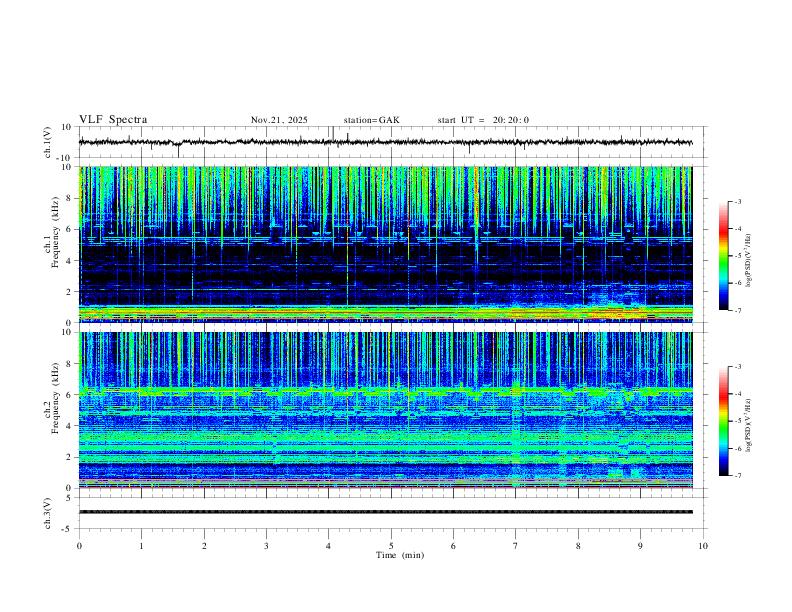Click the 'ch.1(V)' waveform axis label
Screen dimensions: 792x612
tap(48, 142)
